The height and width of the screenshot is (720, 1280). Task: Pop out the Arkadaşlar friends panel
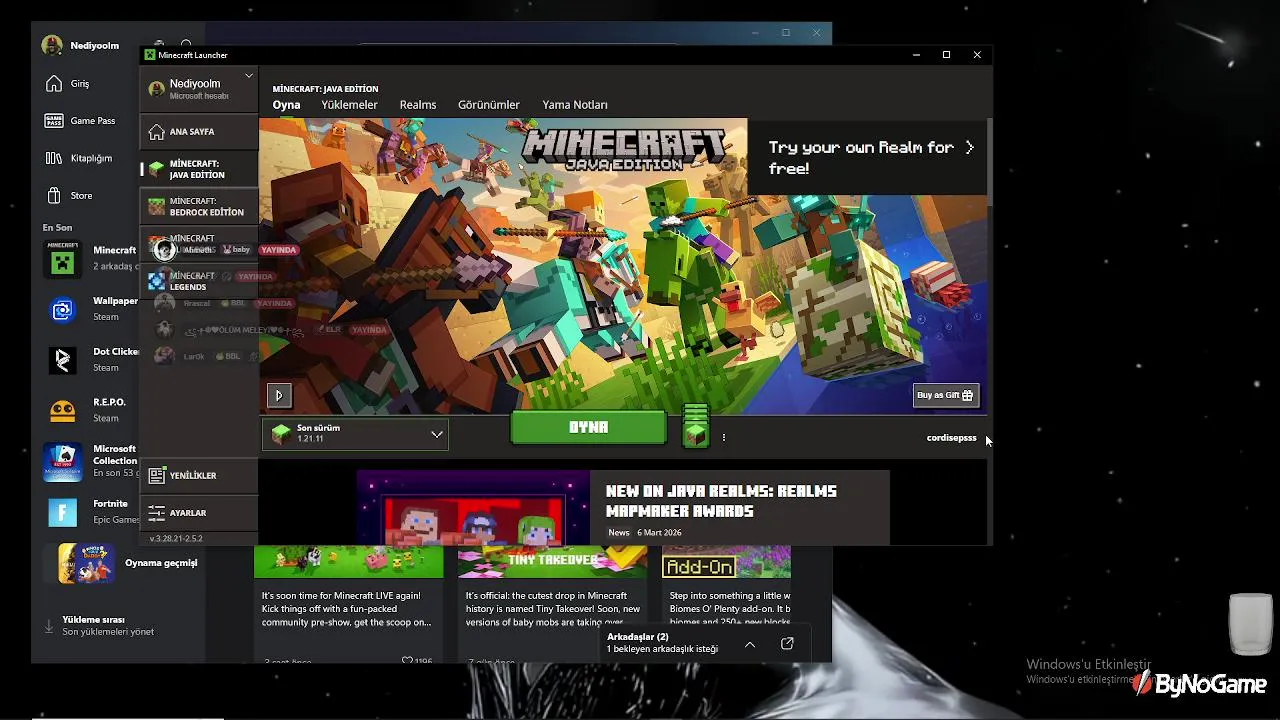787,644
